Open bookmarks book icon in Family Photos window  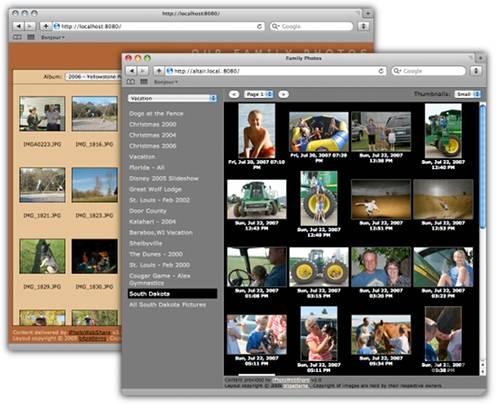click(x=131, y=82)
